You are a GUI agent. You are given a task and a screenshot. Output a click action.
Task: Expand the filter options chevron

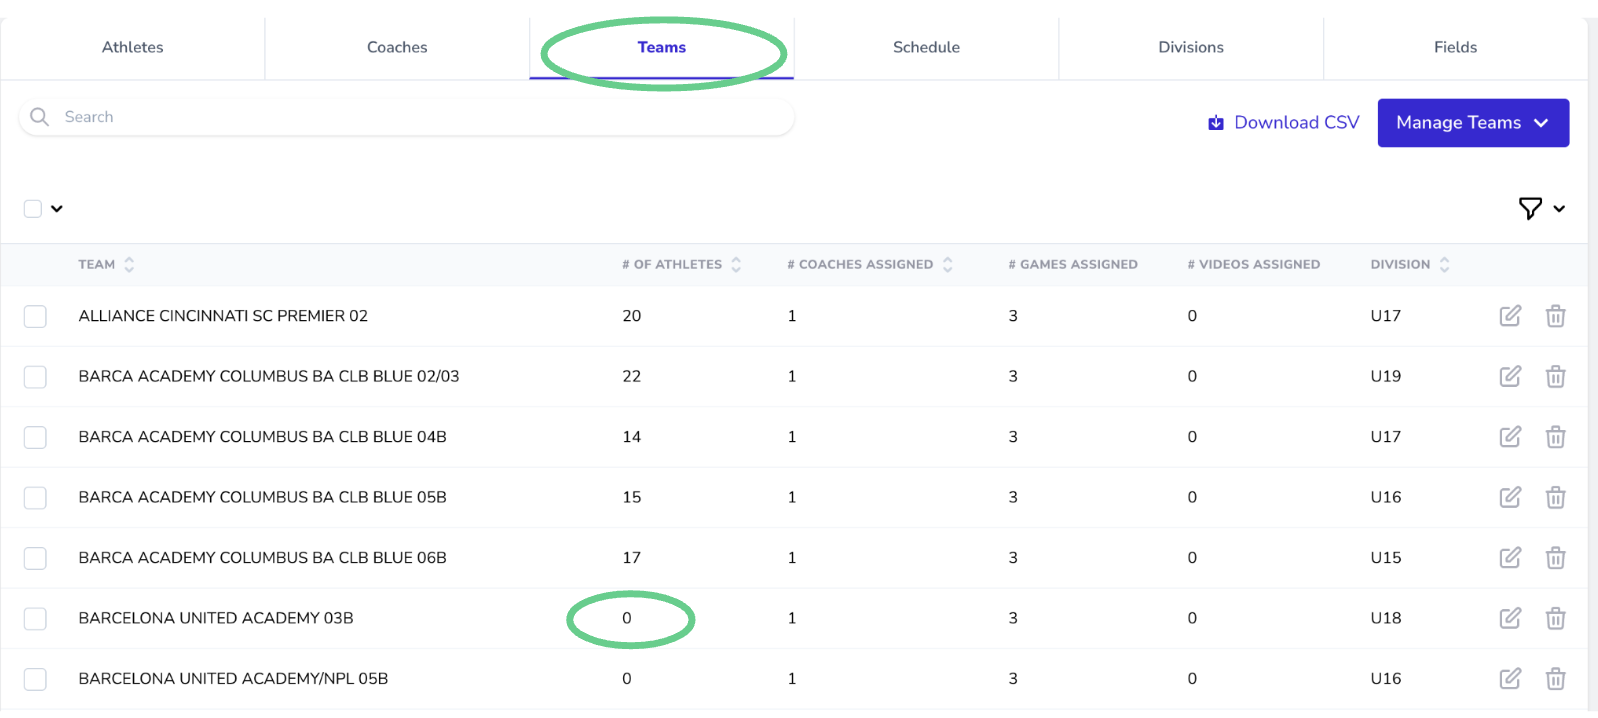[1559, 208]
